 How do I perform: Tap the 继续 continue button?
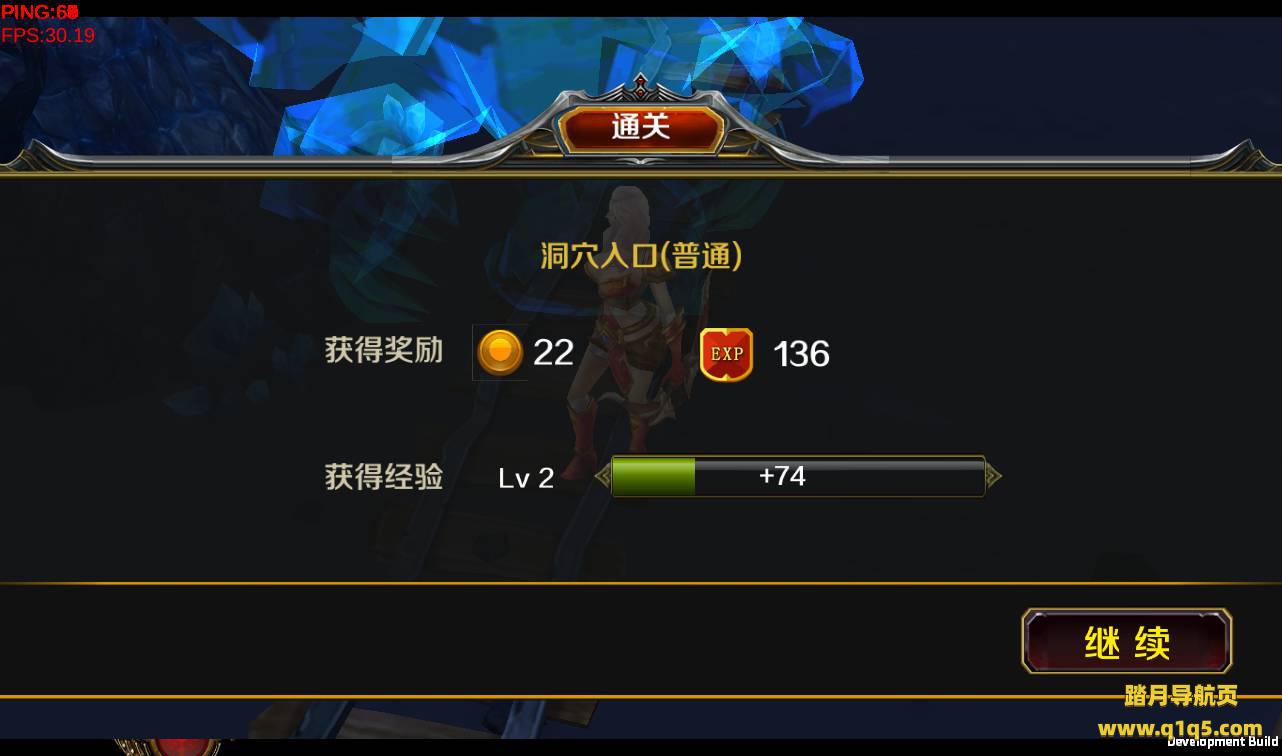point(1127,641)
